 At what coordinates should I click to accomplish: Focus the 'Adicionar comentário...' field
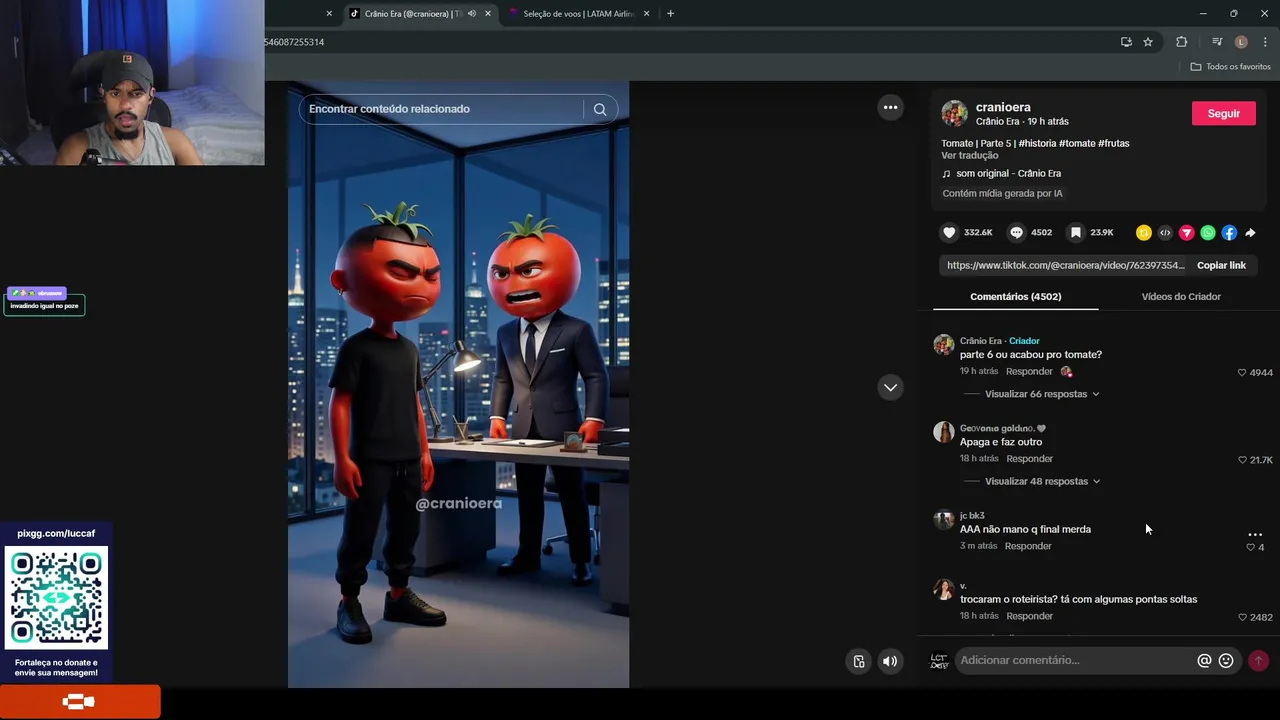point(1075,660)
